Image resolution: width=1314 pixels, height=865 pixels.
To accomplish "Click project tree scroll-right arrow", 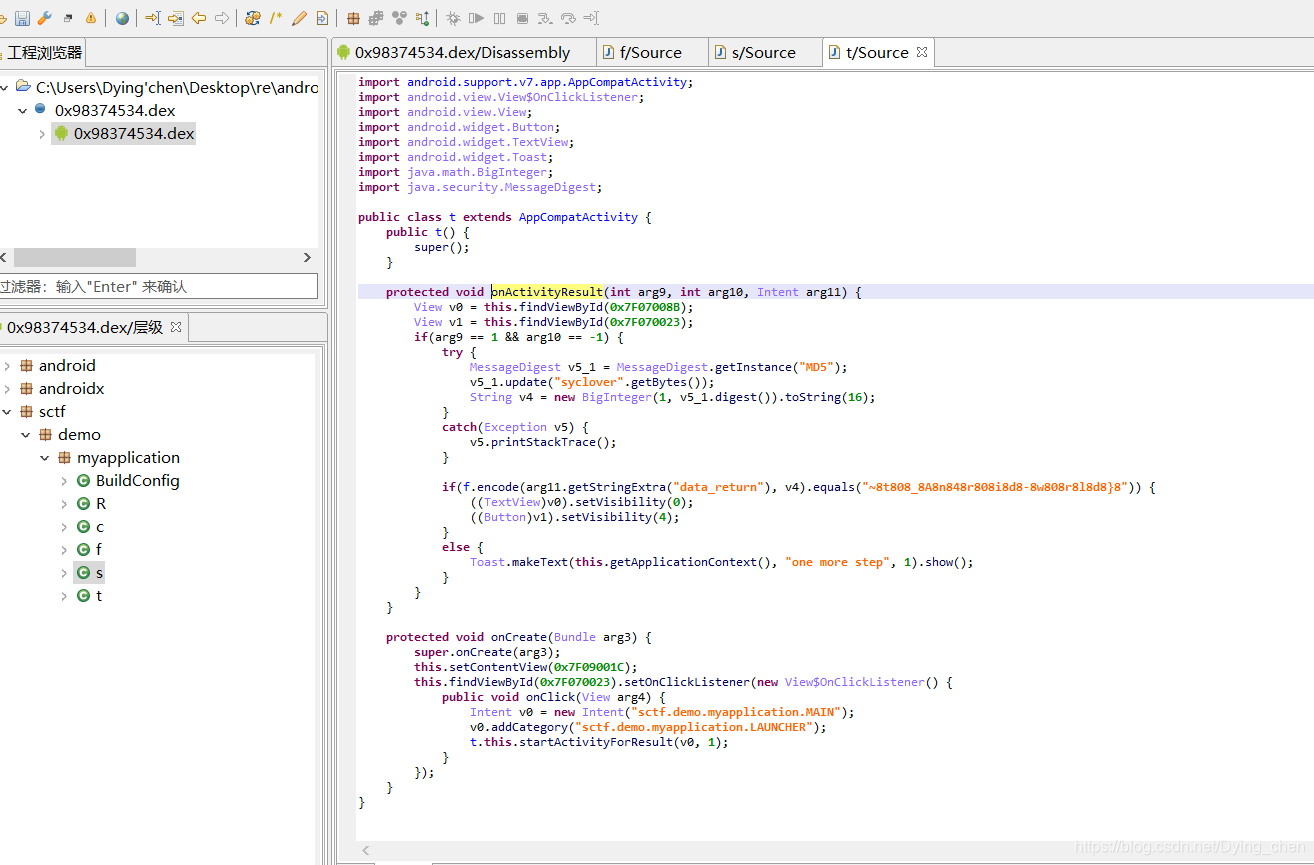I will pos(307,258).
